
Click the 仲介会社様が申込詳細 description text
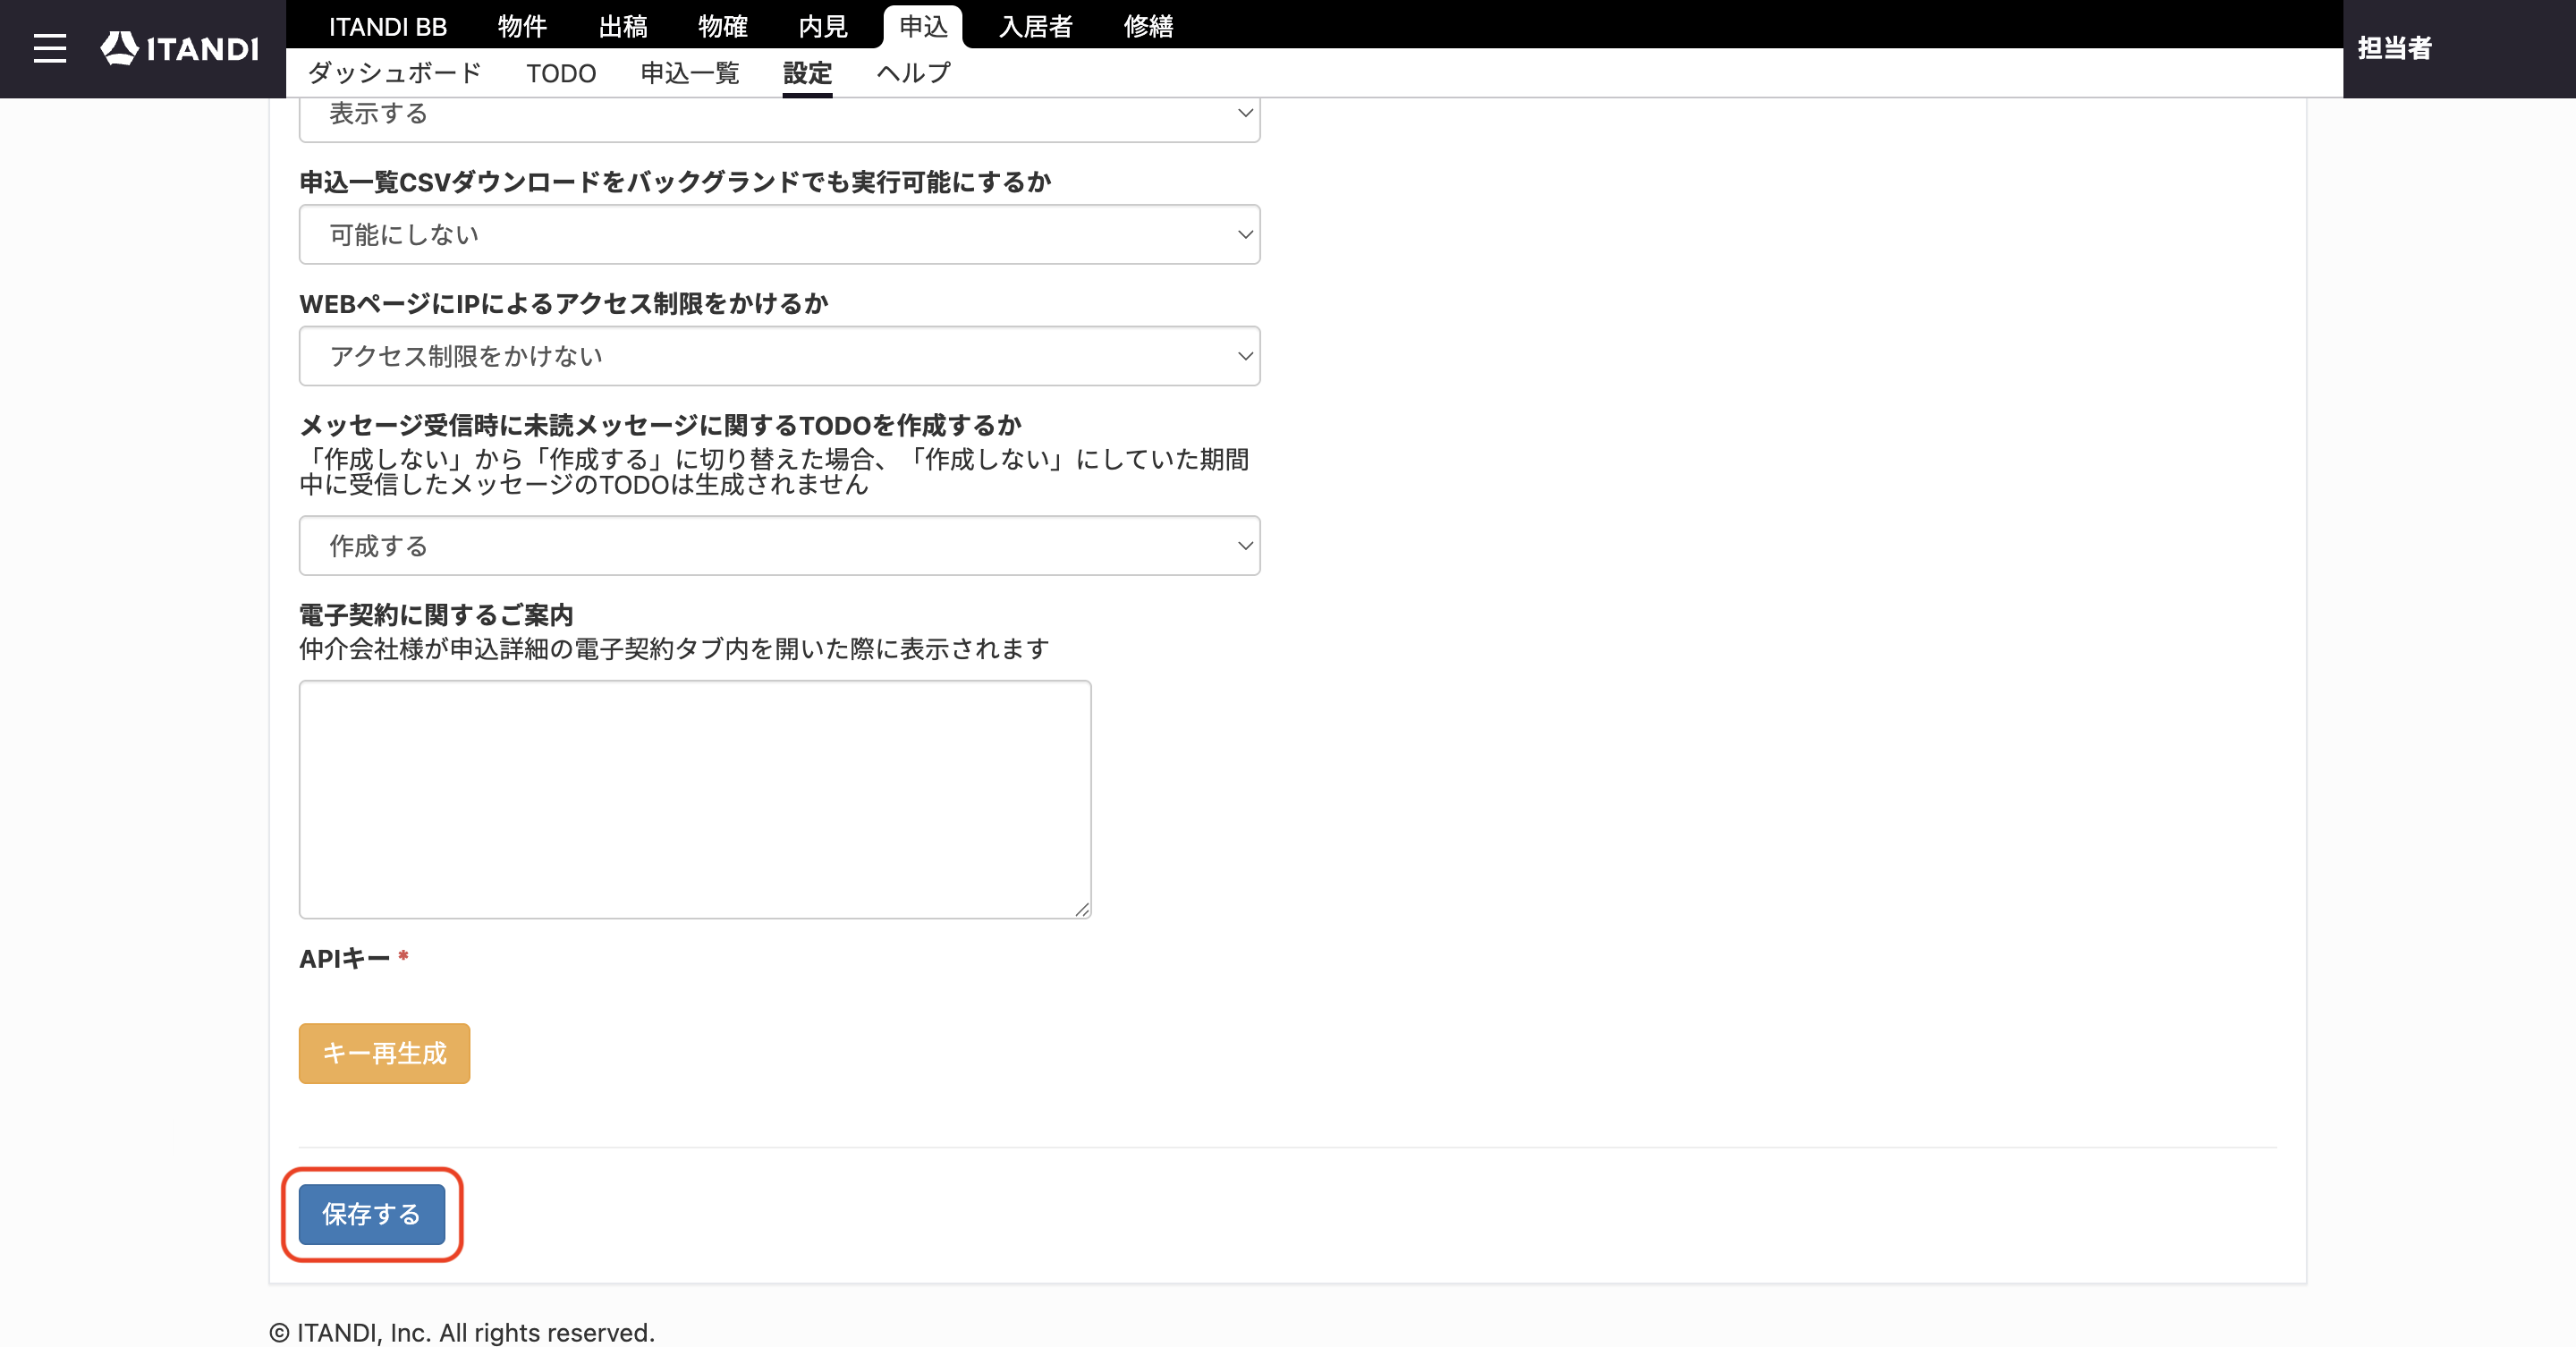click(x=674, y=649)
